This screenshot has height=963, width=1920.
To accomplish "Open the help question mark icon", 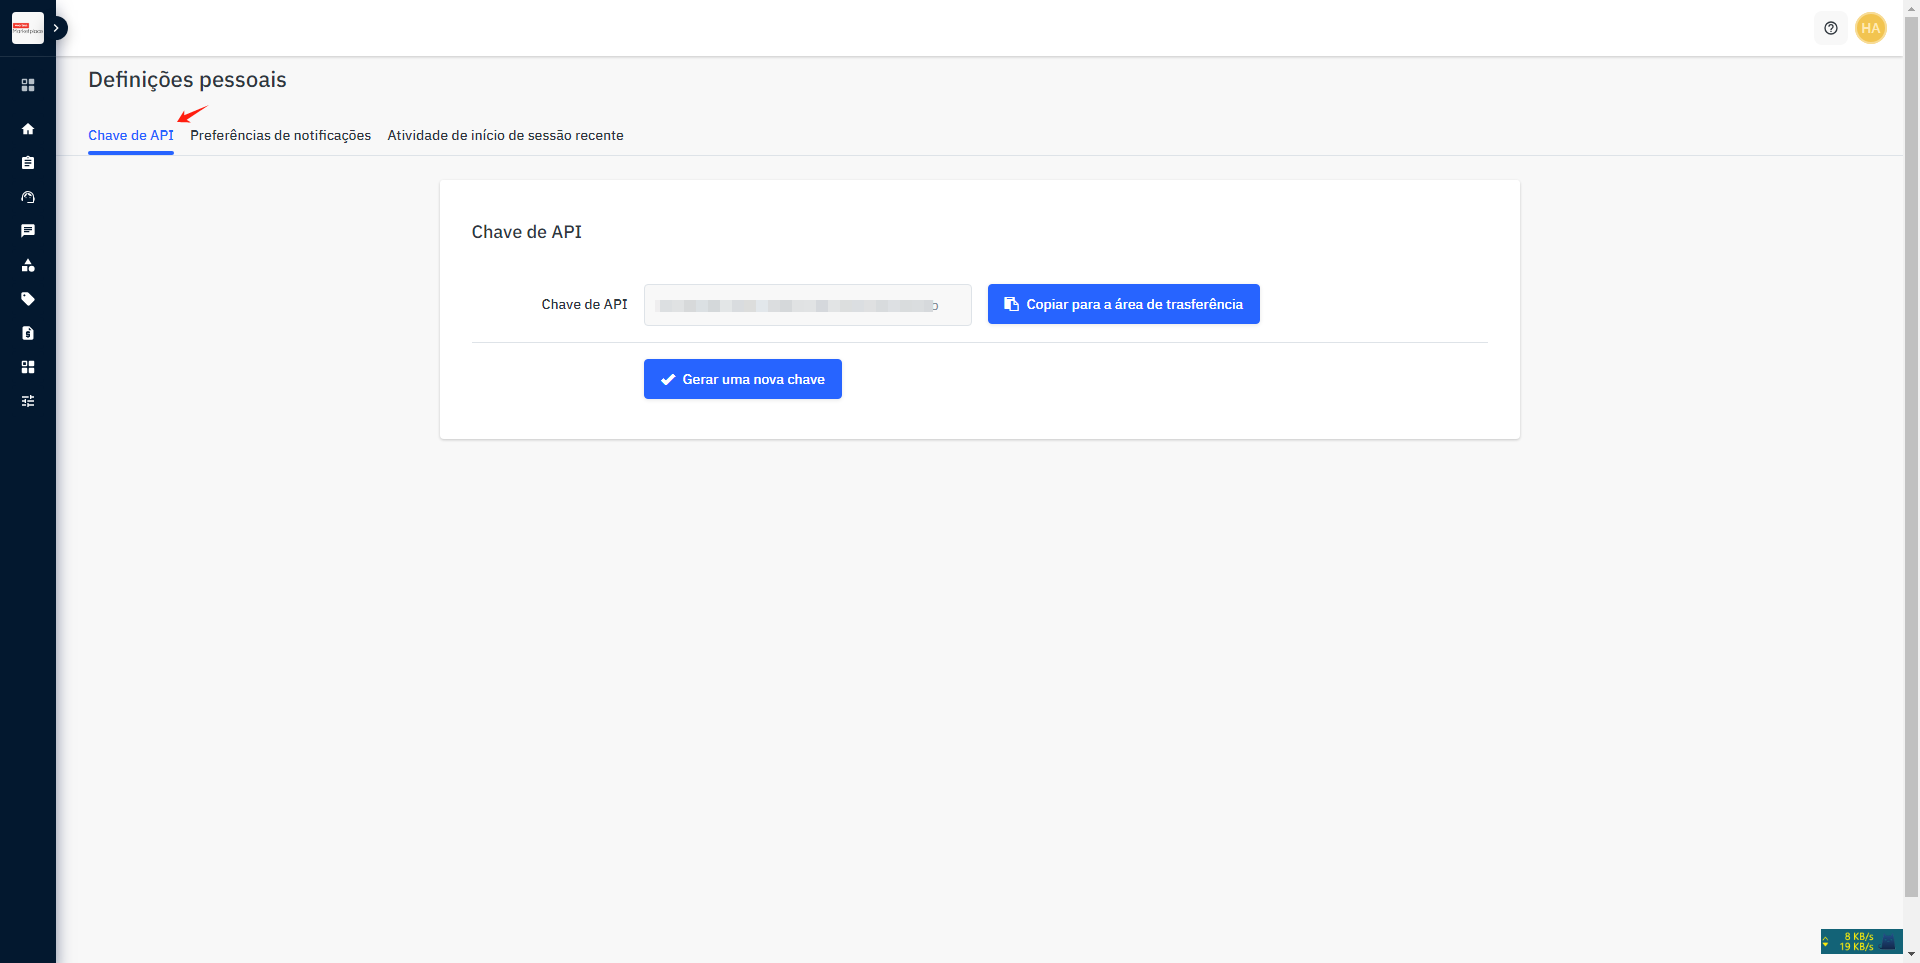I will 1830,28.
